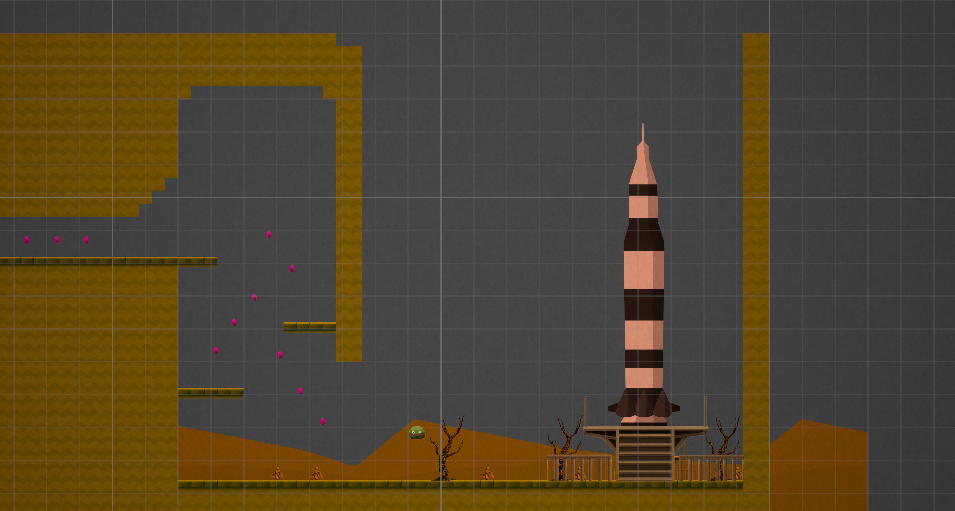
Task: Pick the leftmost gem above the long ledge
Action: tap(27, 239)
